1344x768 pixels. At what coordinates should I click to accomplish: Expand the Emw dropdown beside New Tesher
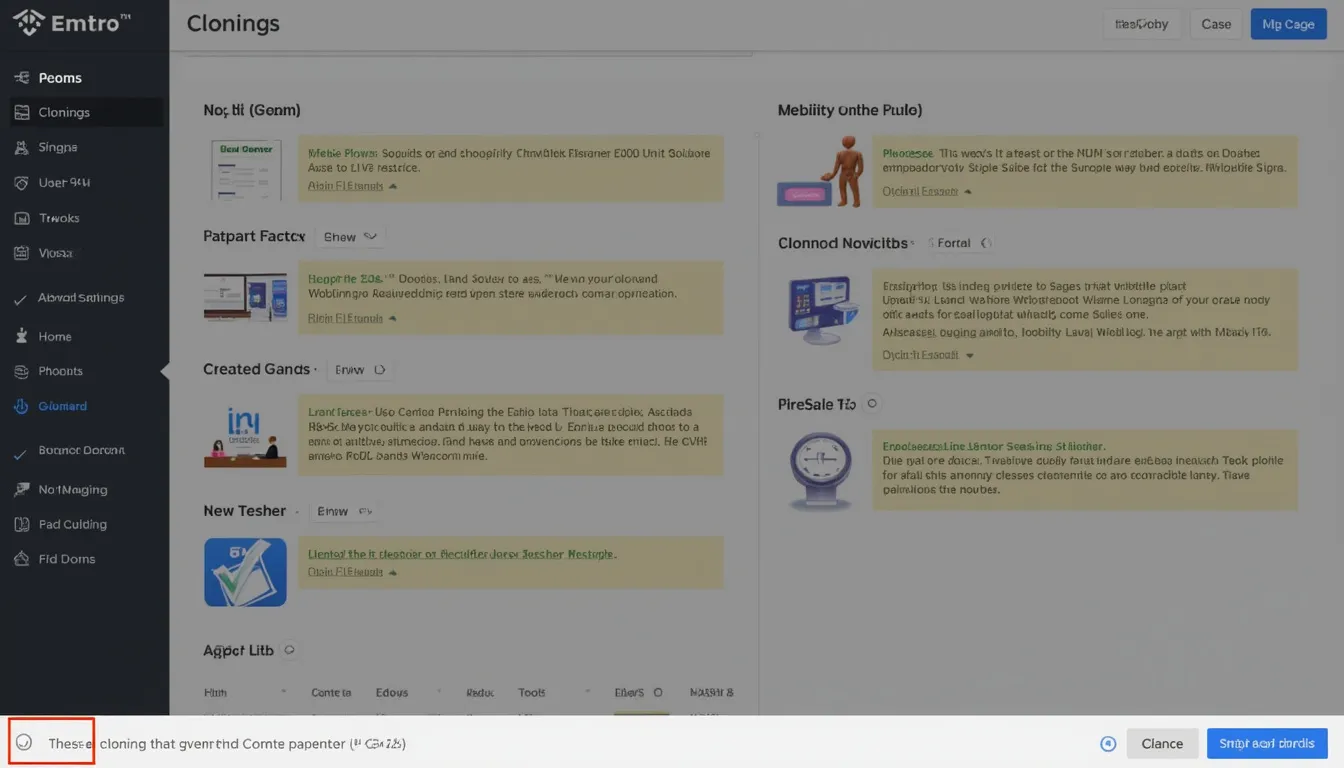(344, 511)
